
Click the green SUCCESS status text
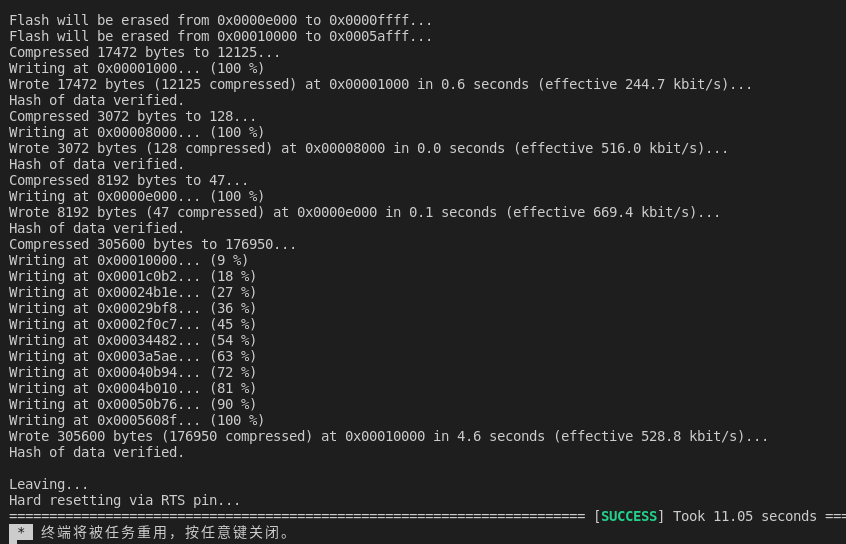[x=629, y=516]
